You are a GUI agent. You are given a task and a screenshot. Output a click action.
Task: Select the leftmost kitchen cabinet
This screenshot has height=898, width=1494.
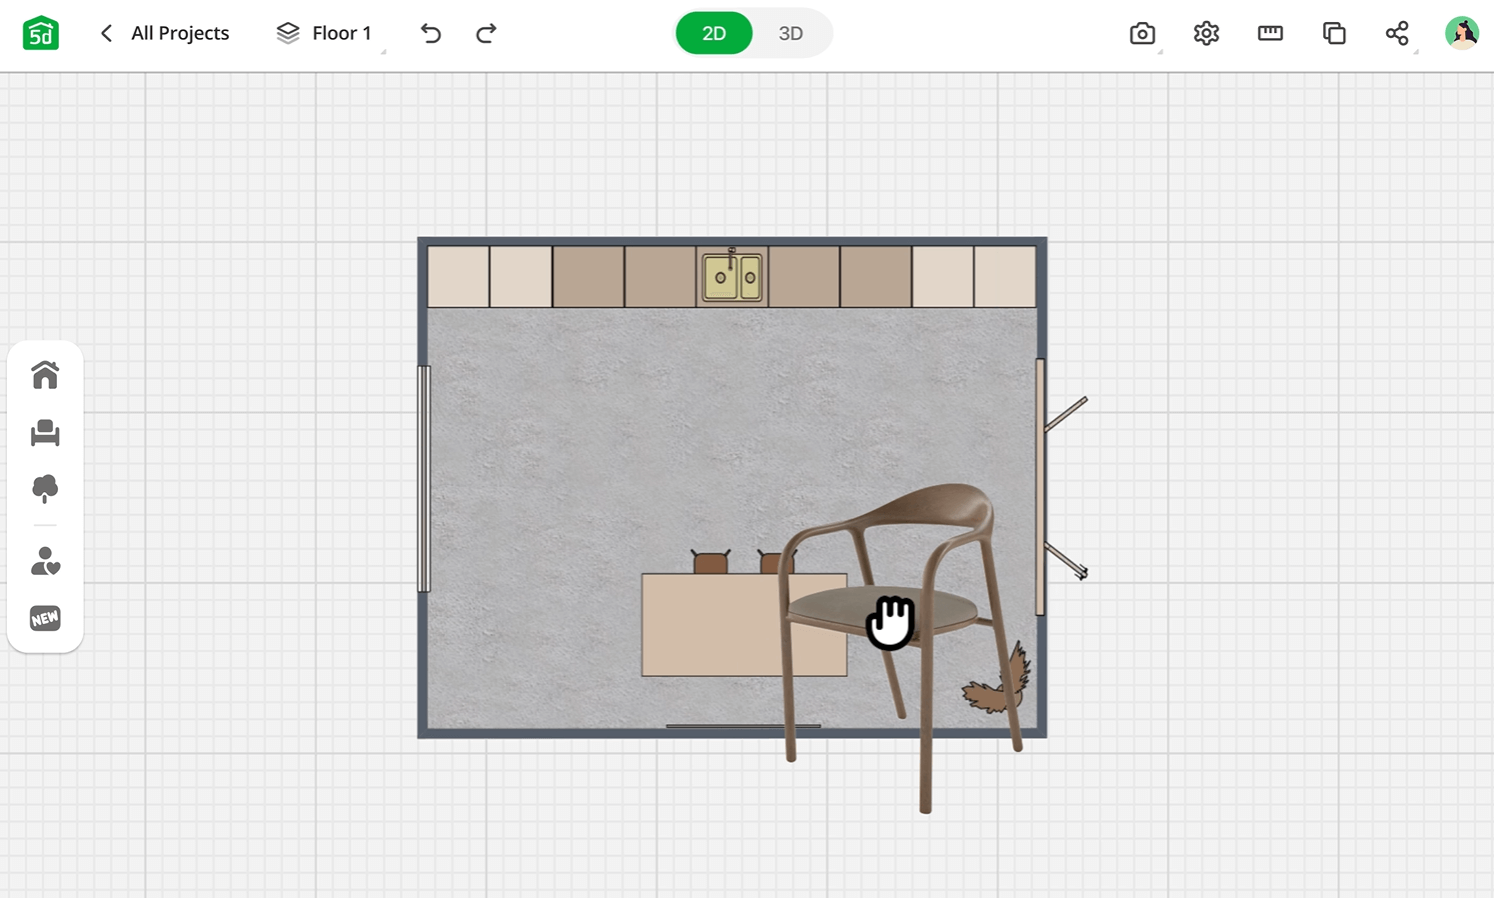(x=459, y=277)
